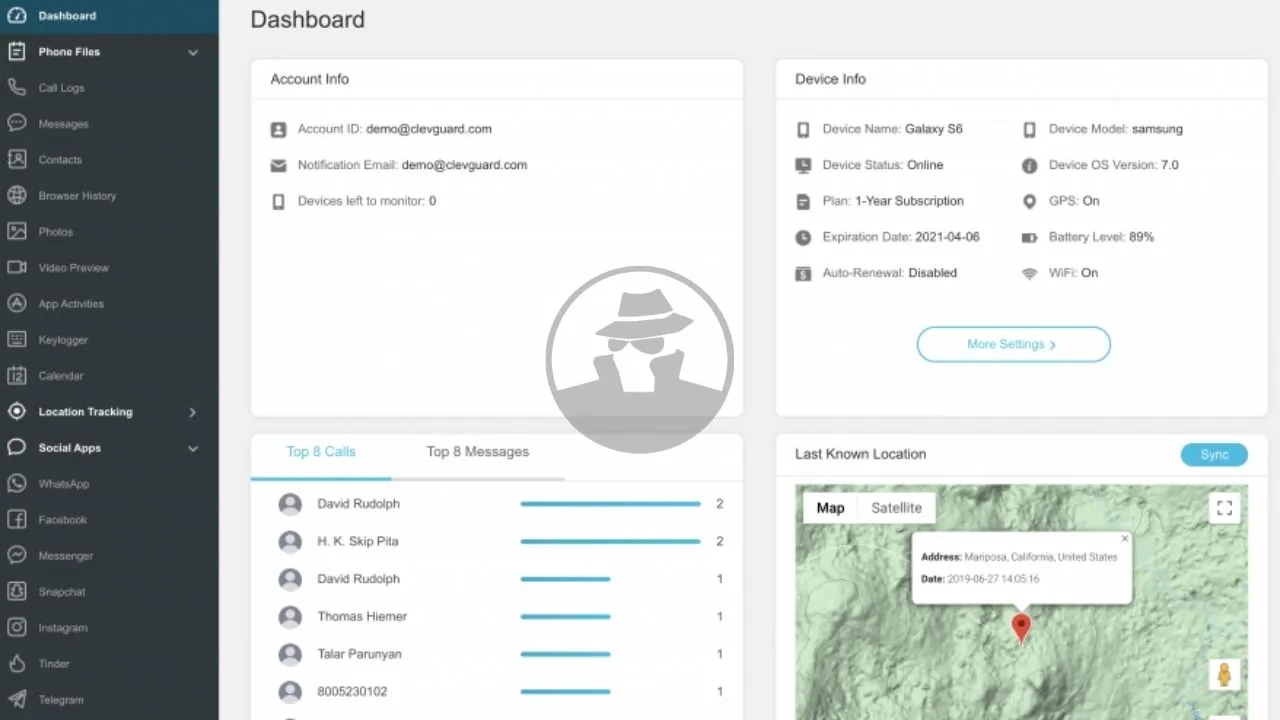
Task: Click the Video Preview camera icon
Action: tap(16, 268)
